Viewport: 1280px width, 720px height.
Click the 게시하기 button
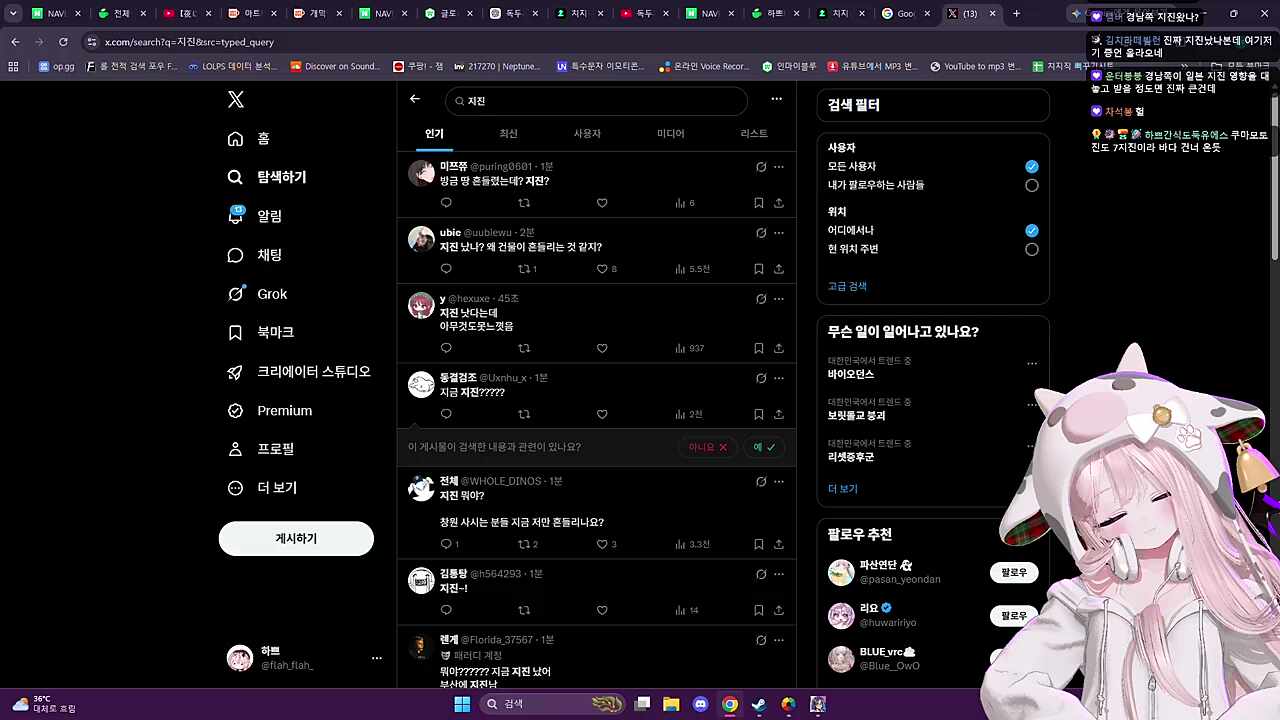pos(296,538)
